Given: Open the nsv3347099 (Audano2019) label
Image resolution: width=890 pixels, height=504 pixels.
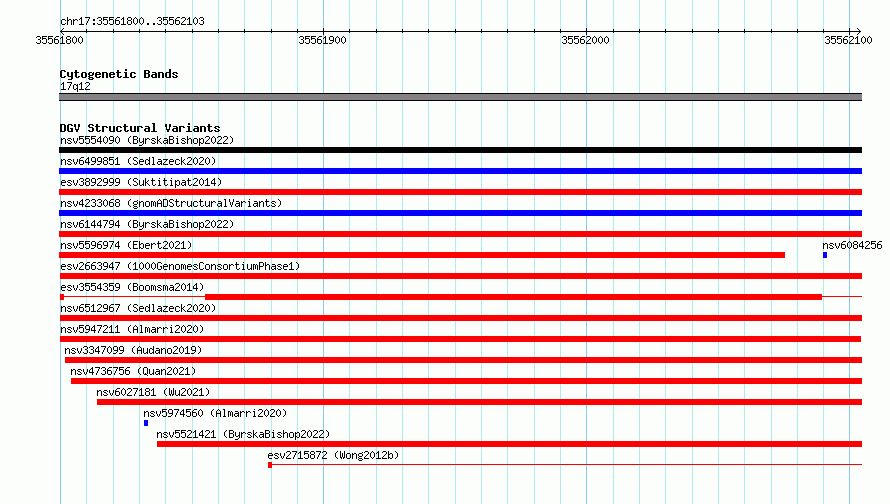Looking at the screenshot, I should [x=133, y=350].
